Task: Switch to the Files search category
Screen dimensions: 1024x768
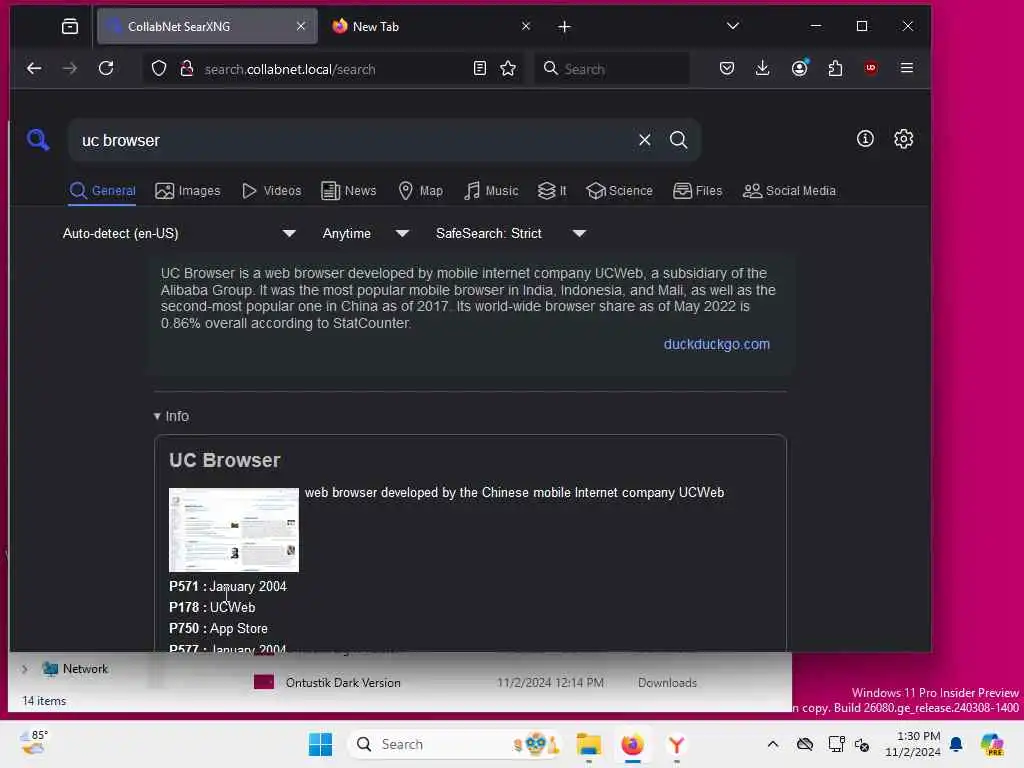Action: point(697,191)
